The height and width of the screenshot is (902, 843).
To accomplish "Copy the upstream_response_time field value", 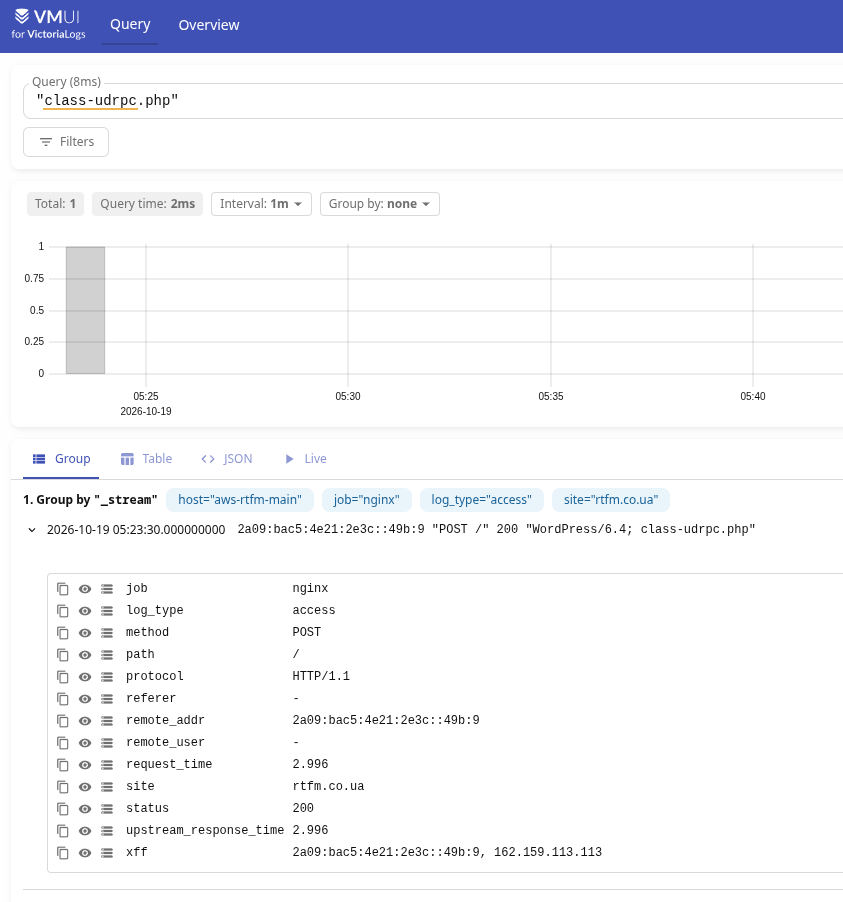I will coord(62,831).
